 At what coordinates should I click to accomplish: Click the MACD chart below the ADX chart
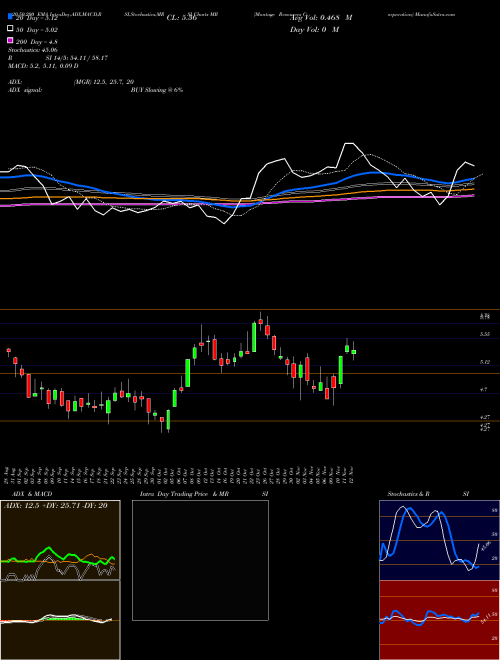[x=60, y=620]
